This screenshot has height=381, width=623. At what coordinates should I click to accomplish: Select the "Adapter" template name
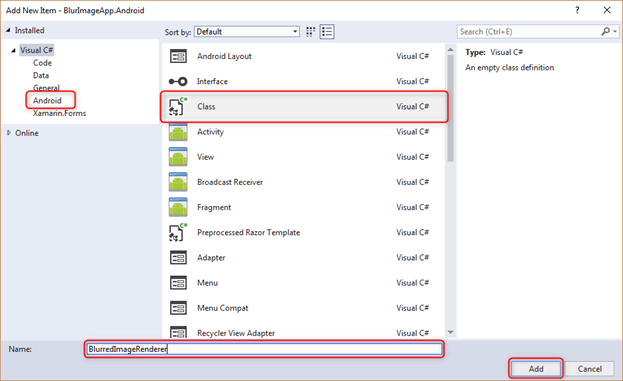(x=211, y=258)
